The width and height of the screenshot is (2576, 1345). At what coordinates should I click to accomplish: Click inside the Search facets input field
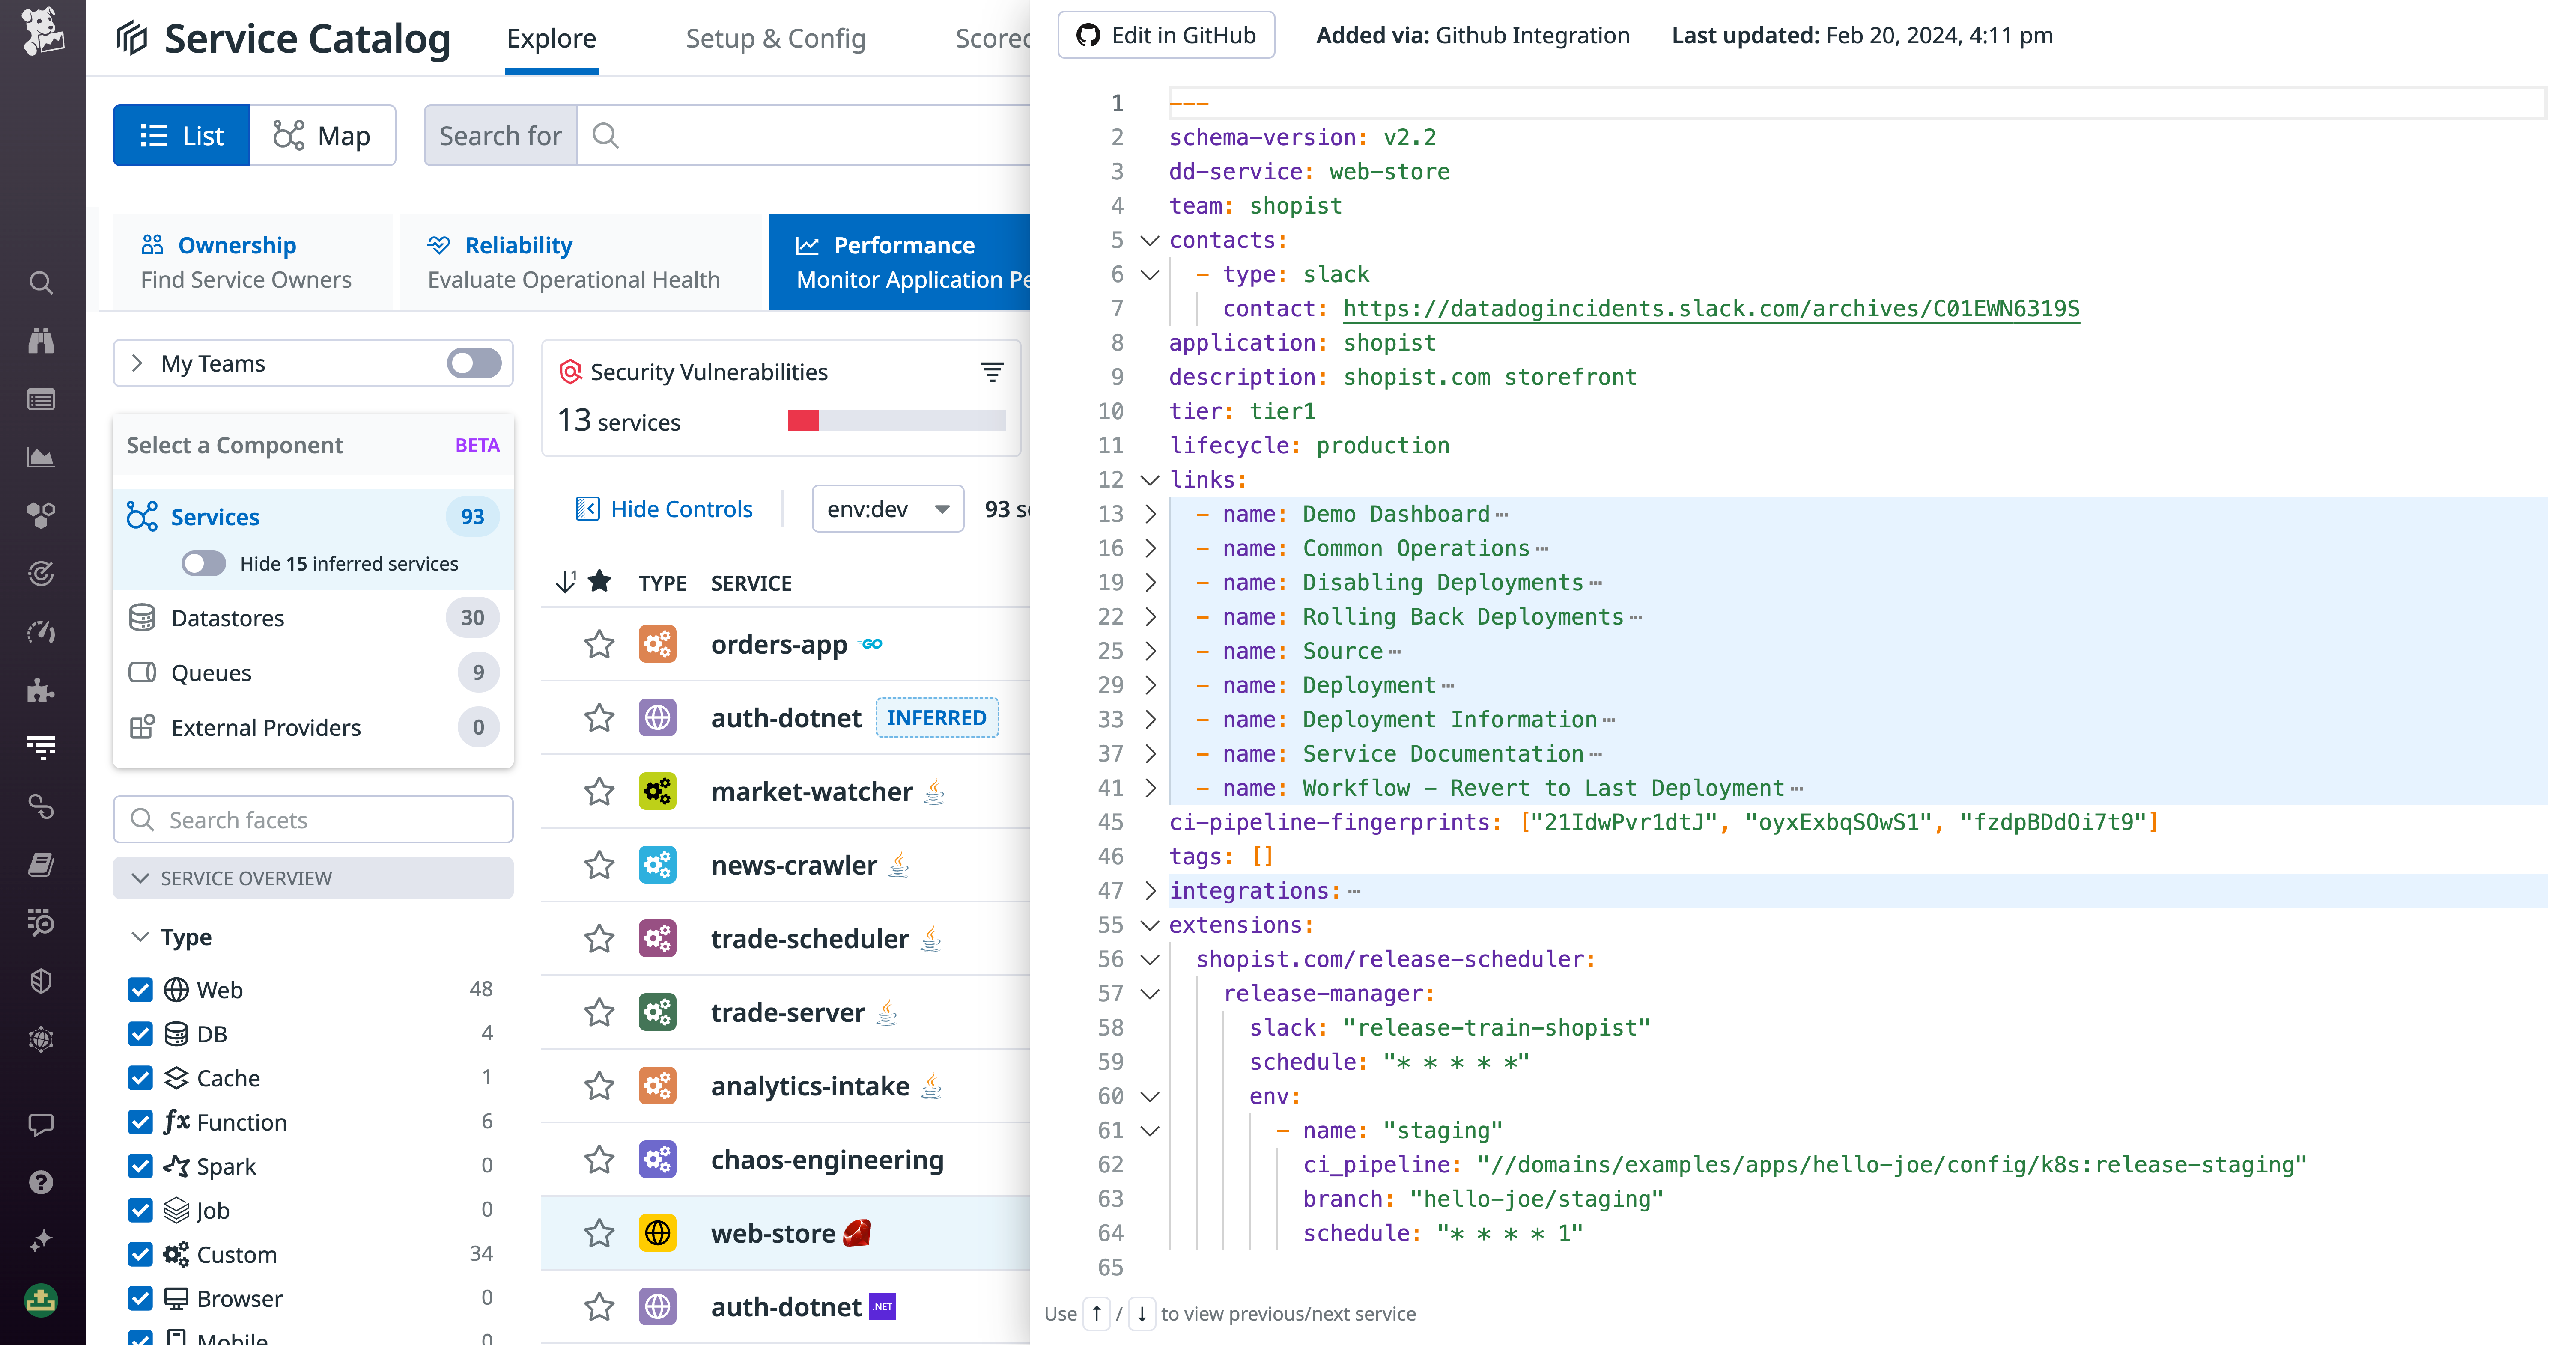click(313, 819)
